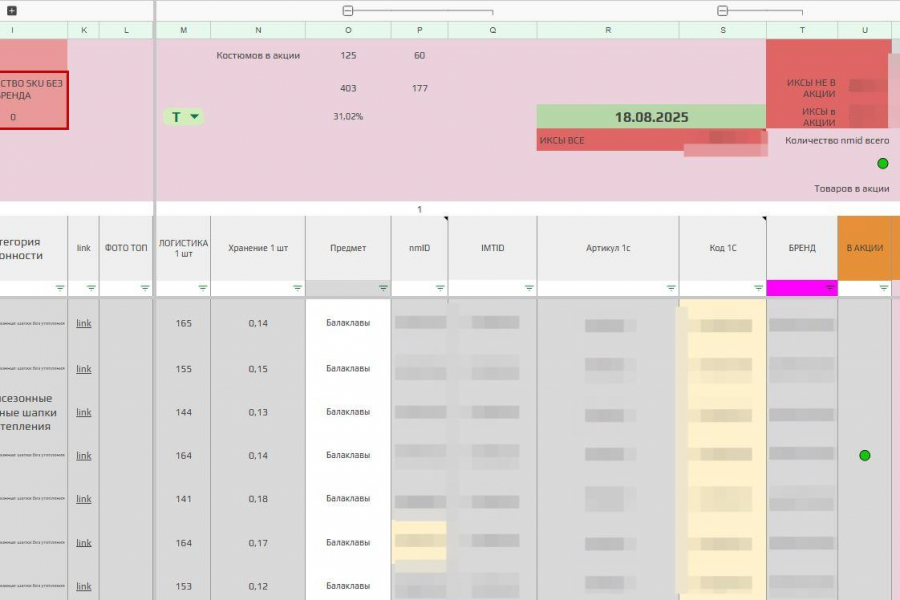Select the БРЕНД header cell
Image resolution: width=900 pixels, height=600 pixels.
point(802,248)
